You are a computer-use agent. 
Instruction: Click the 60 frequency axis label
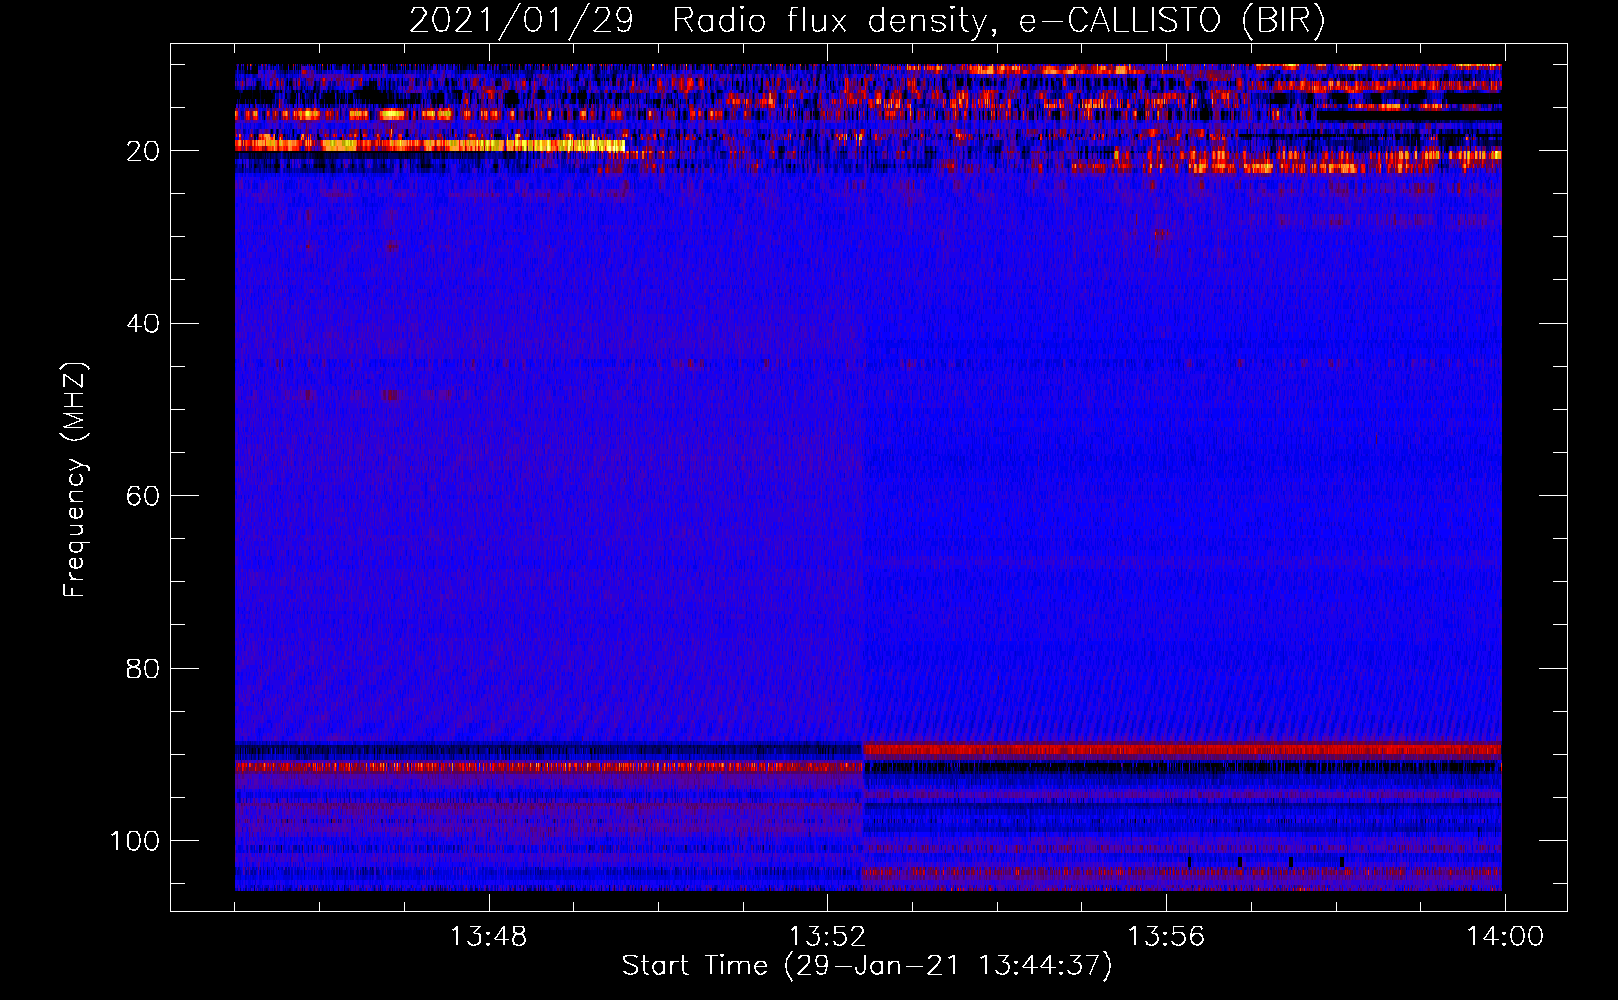[x=143, y=496]
